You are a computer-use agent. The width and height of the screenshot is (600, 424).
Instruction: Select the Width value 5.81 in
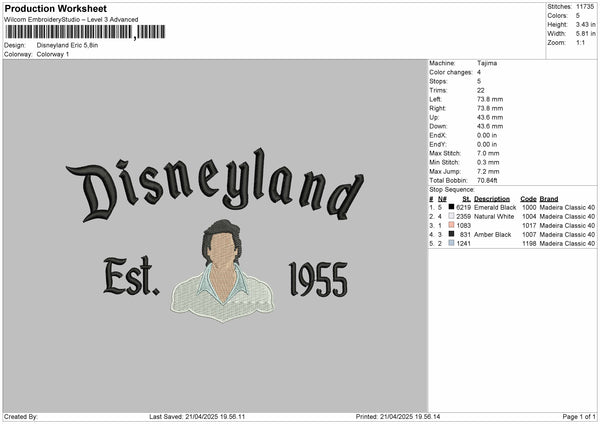pyautogui.click(x=585, y=34)
